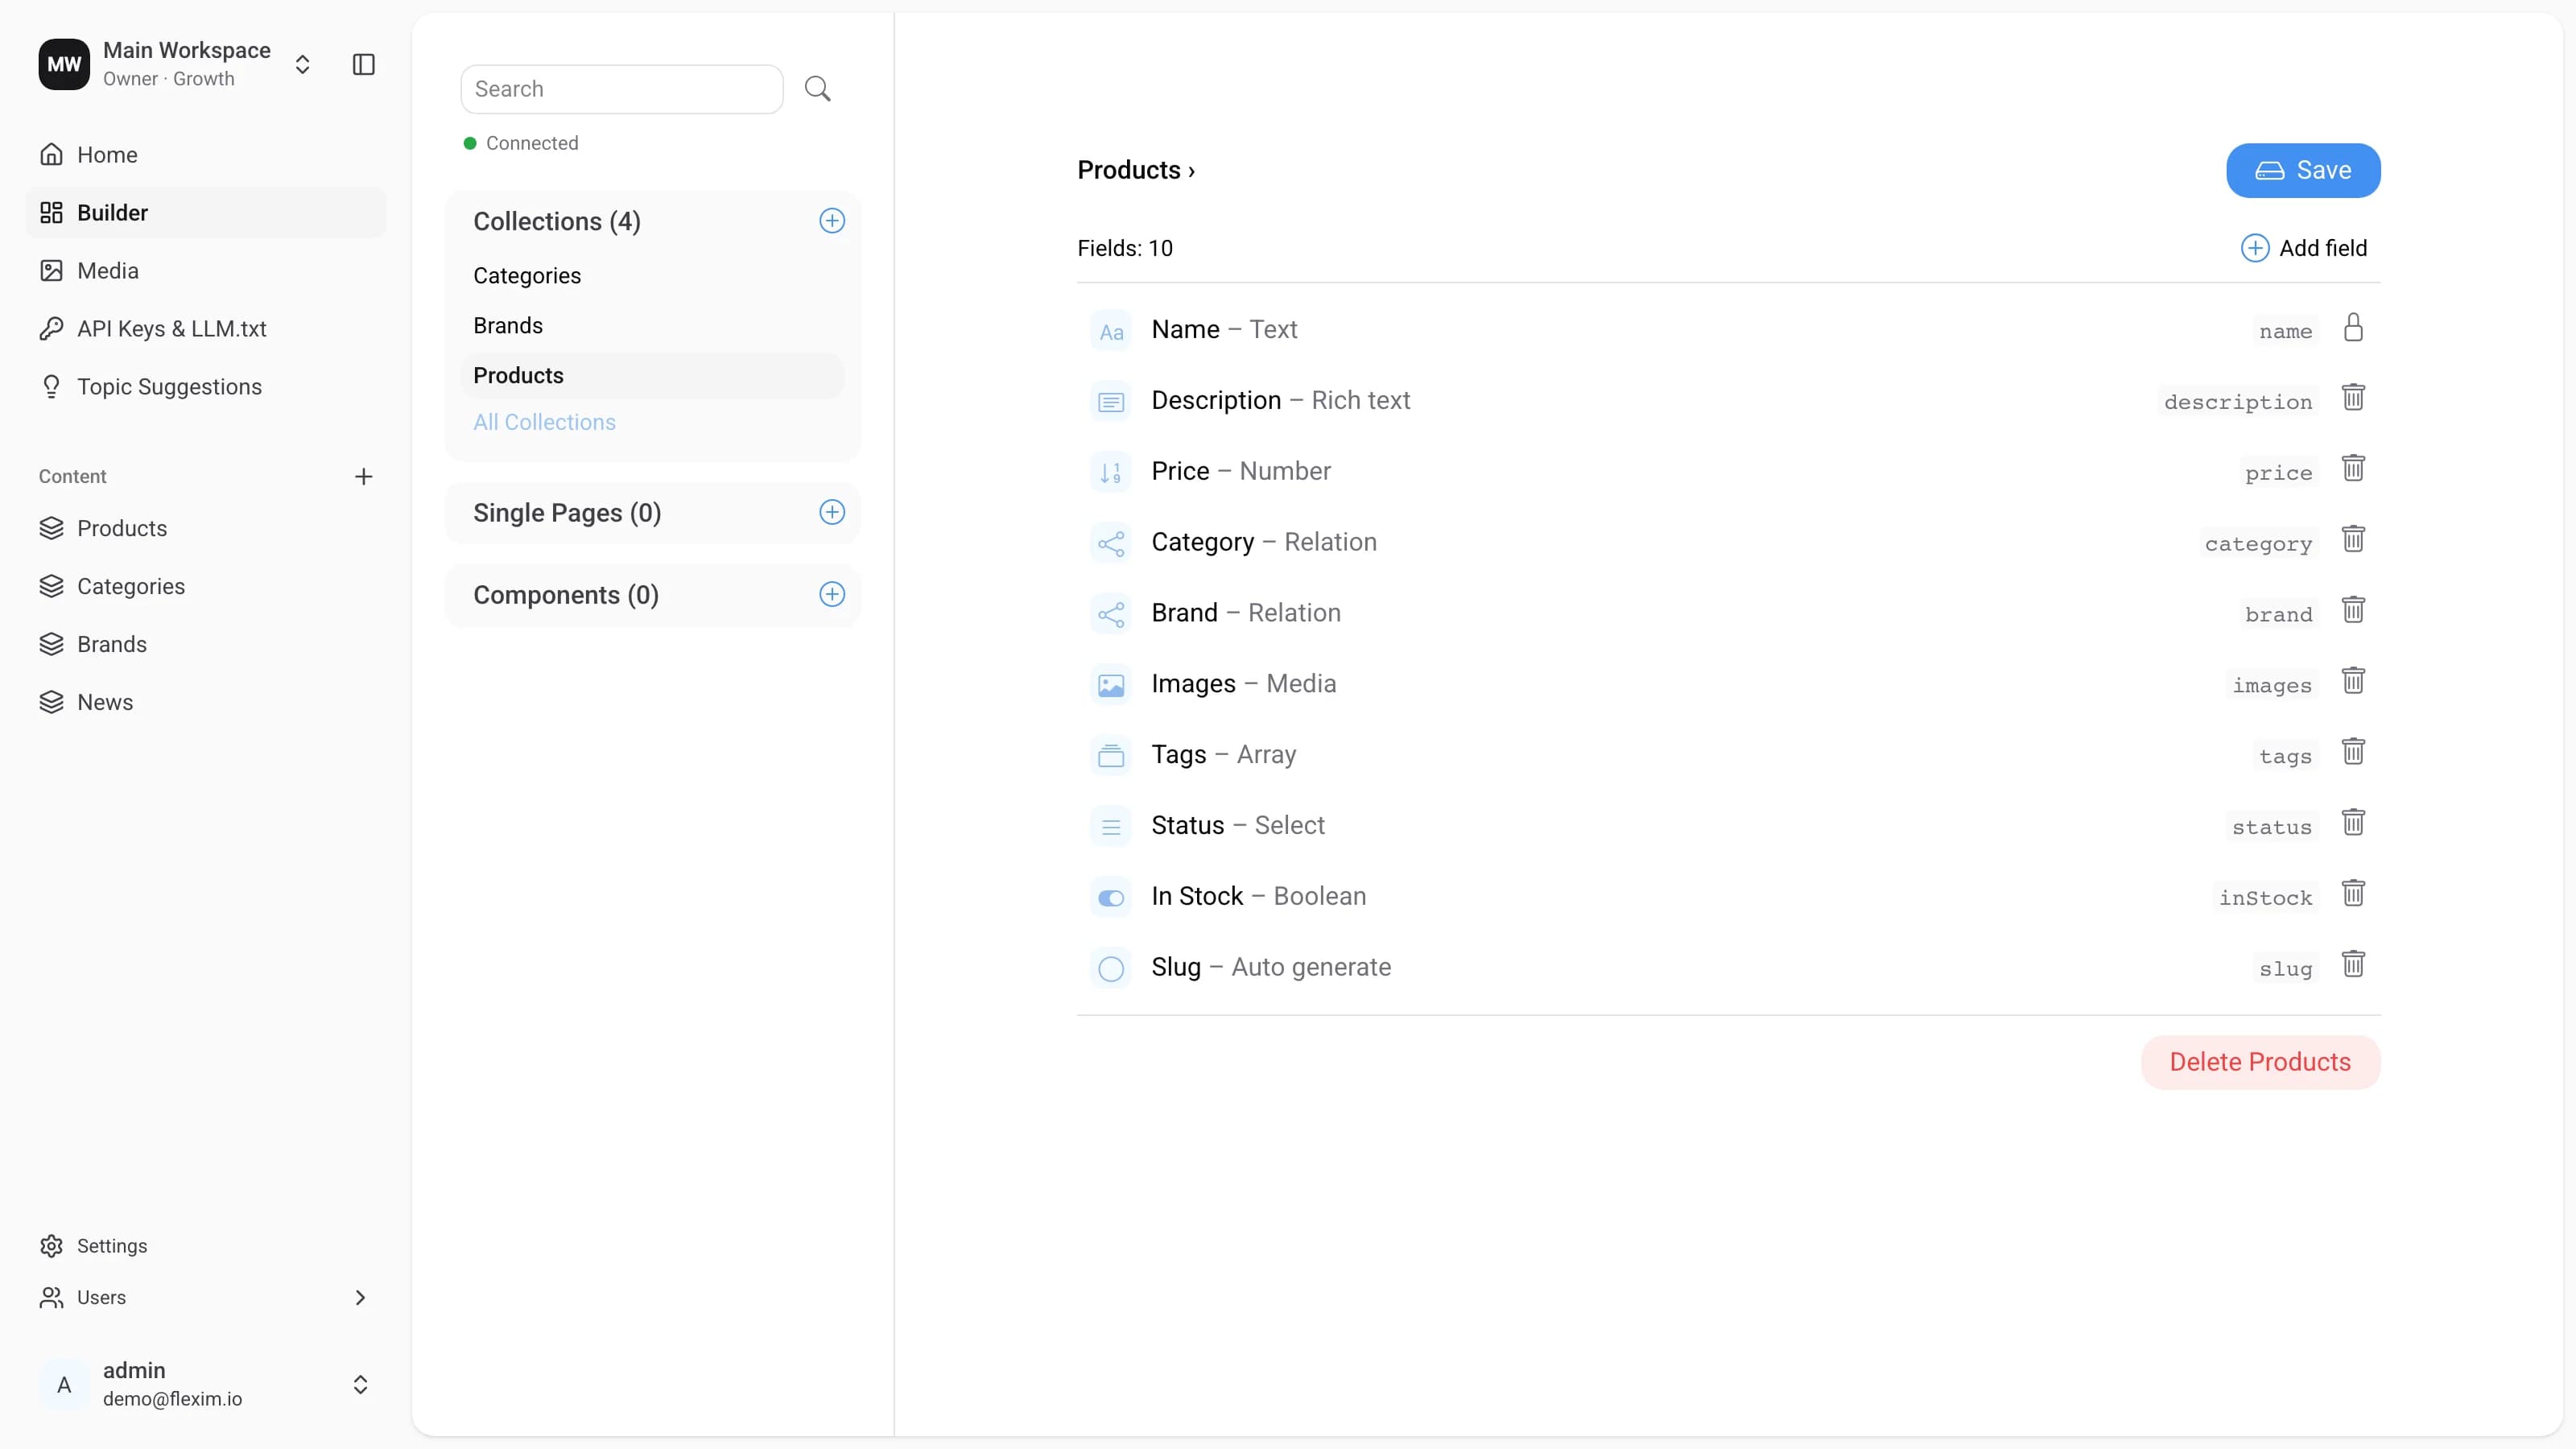Click the Price number type icon
The height and width of the screenshot is (1449, 2576).
(x=1111, y=472)
